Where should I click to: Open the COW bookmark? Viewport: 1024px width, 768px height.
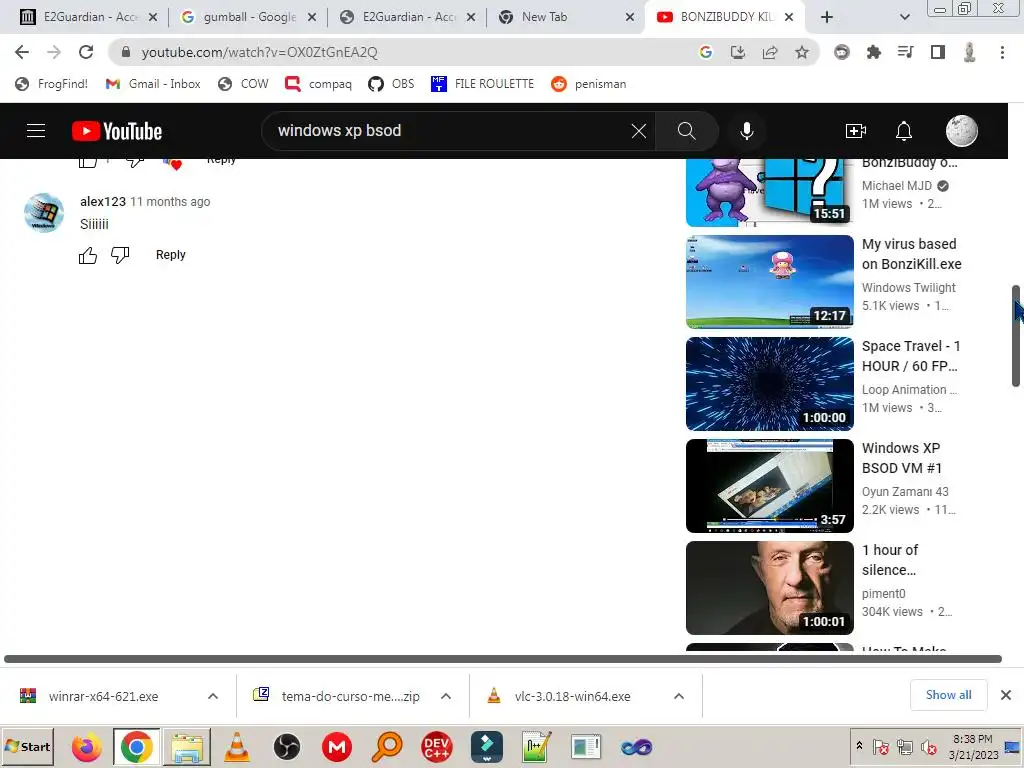click(244, 84)
